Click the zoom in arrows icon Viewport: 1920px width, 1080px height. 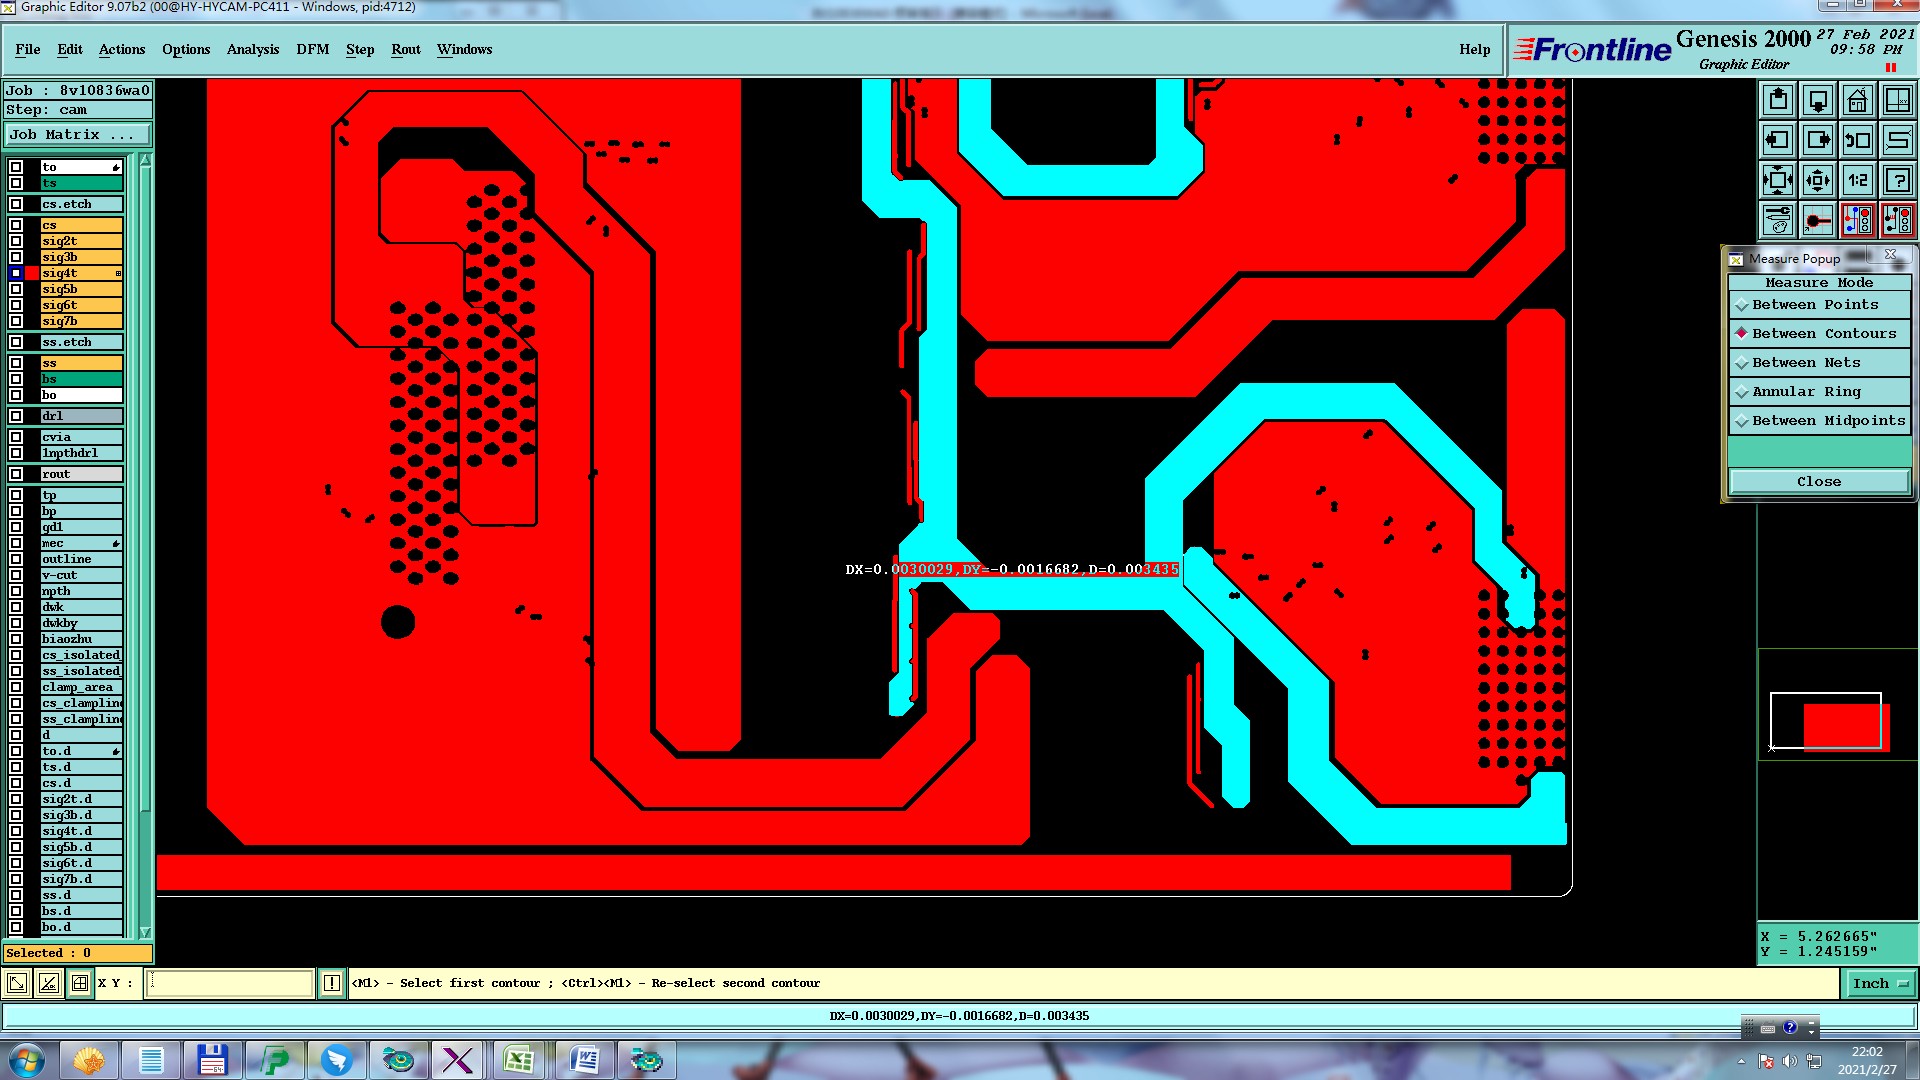pos(1817,180)
